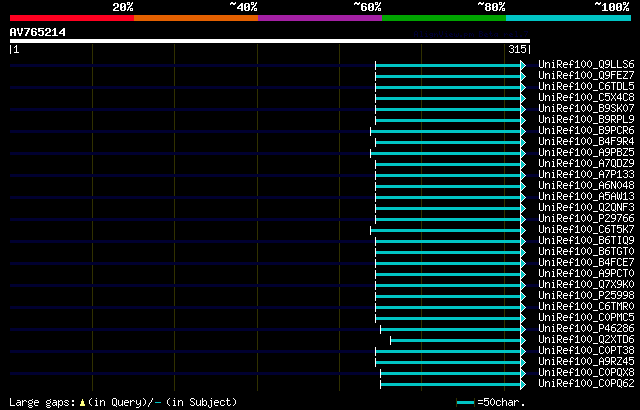Click the UniRef100_C5X4C8 label

(x=586, y=98)
